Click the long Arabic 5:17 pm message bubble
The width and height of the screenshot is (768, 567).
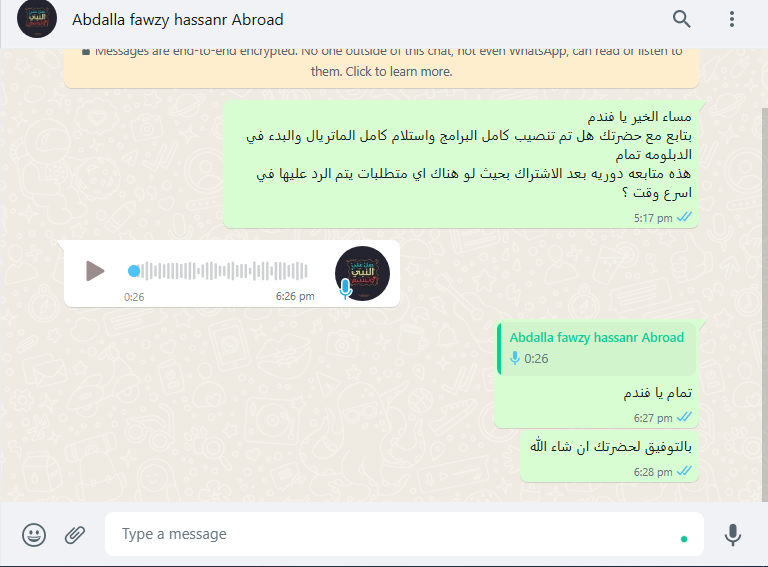461,164
